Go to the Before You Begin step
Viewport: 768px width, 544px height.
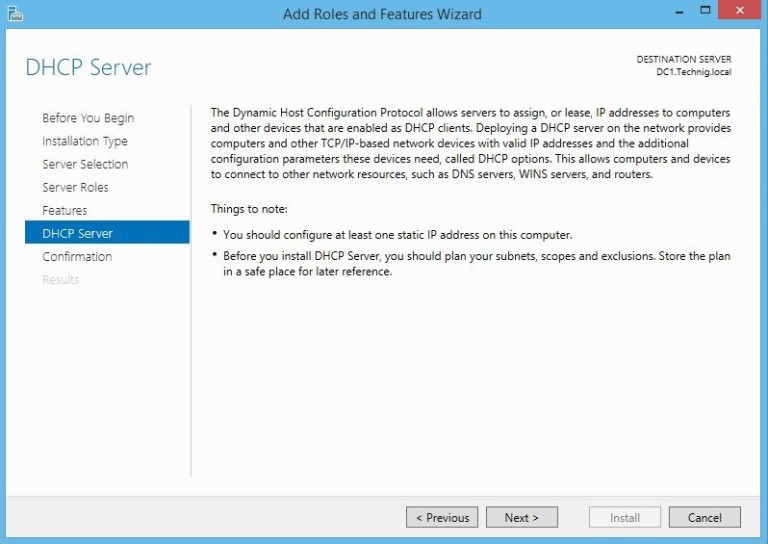tap(88, 118)
